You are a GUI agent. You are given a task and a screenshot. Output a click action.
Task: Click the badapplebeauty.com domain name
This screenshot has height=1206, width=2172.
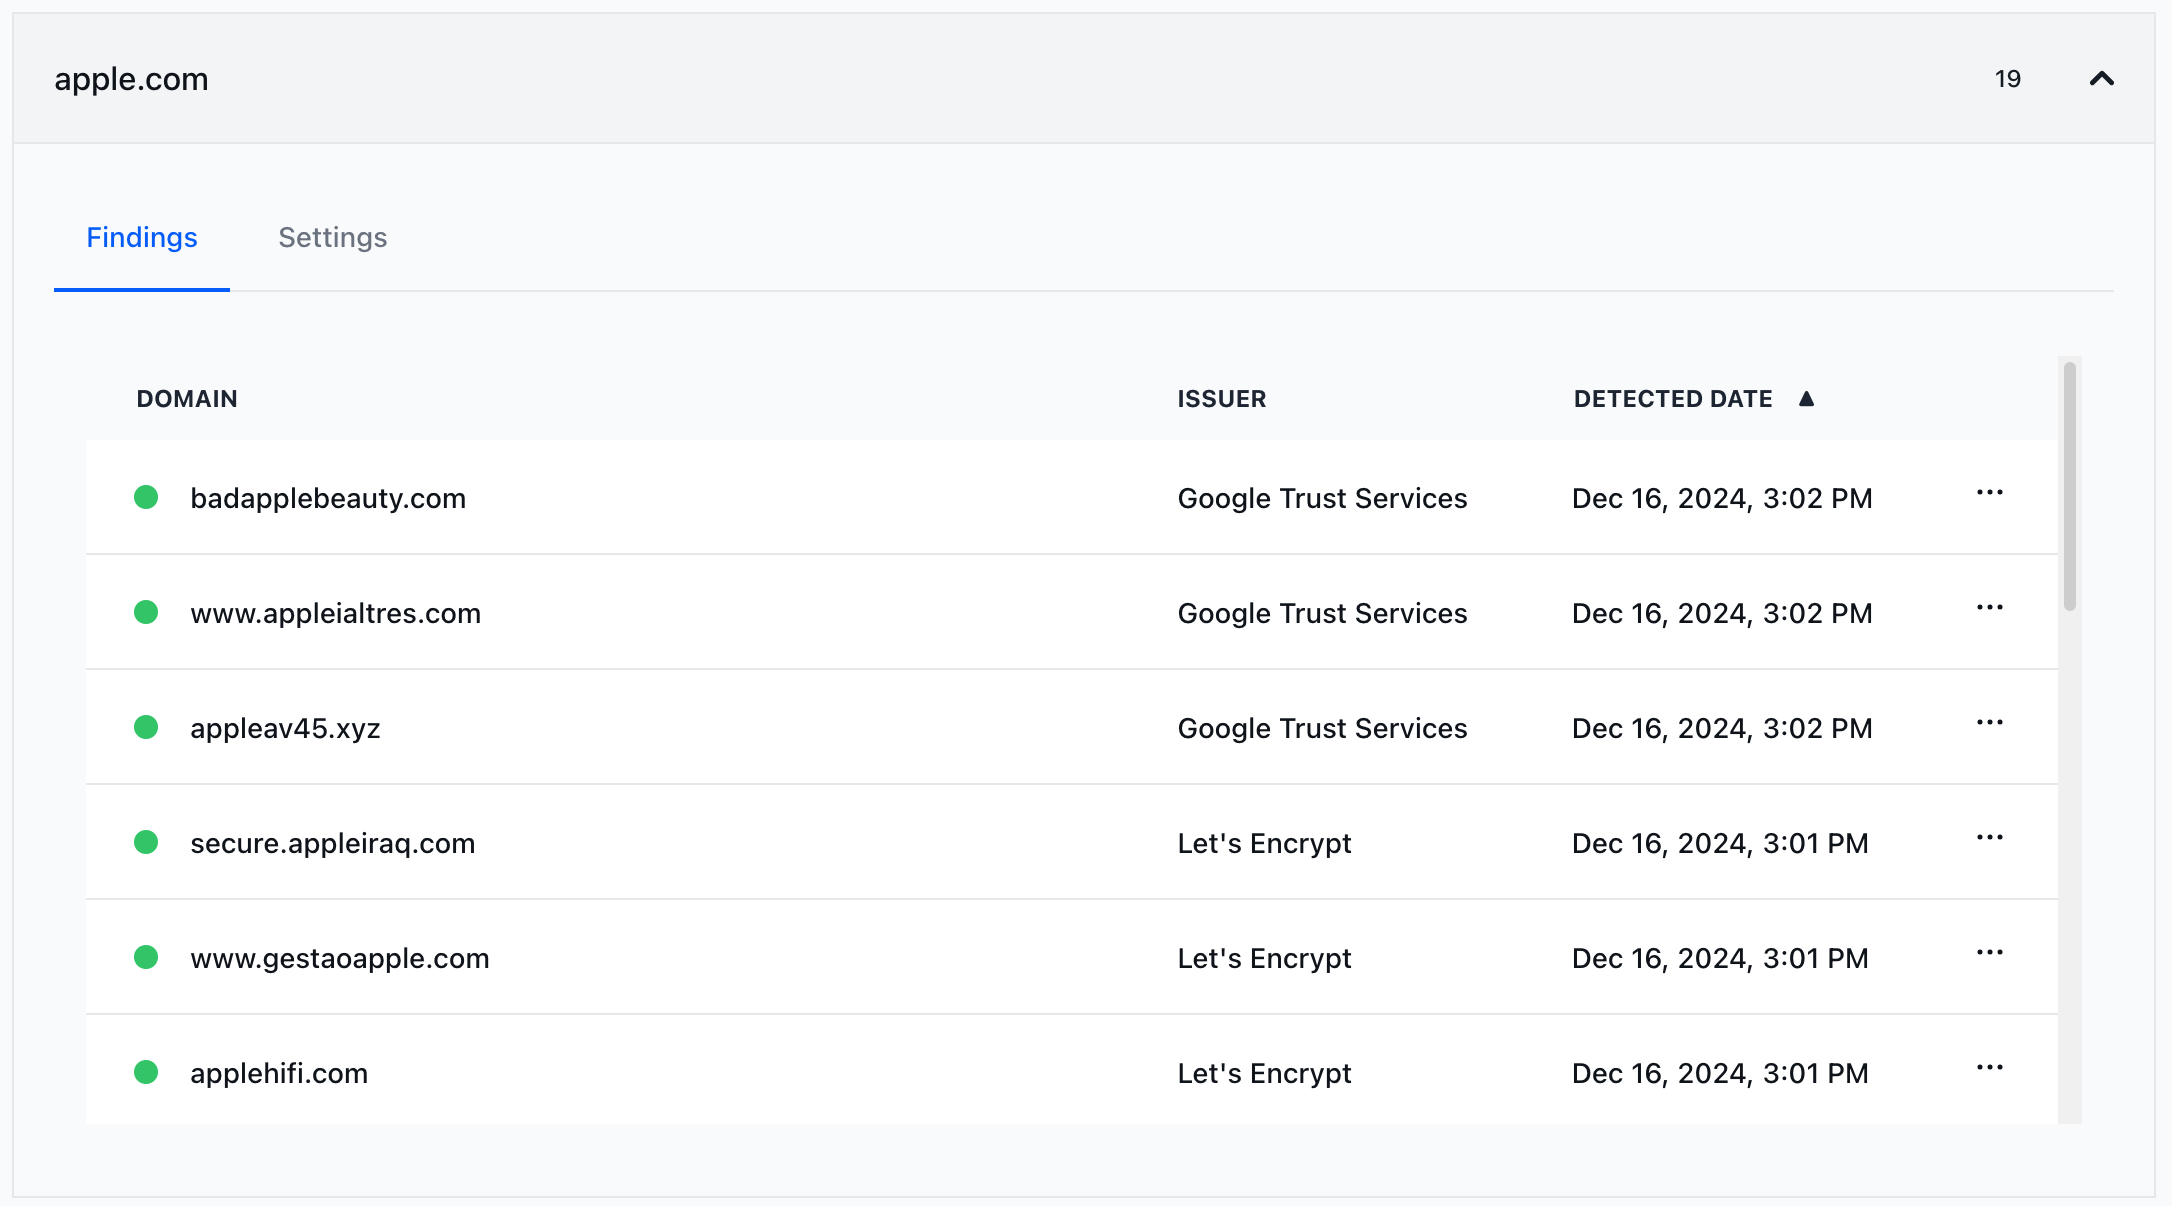pos(328,498)
